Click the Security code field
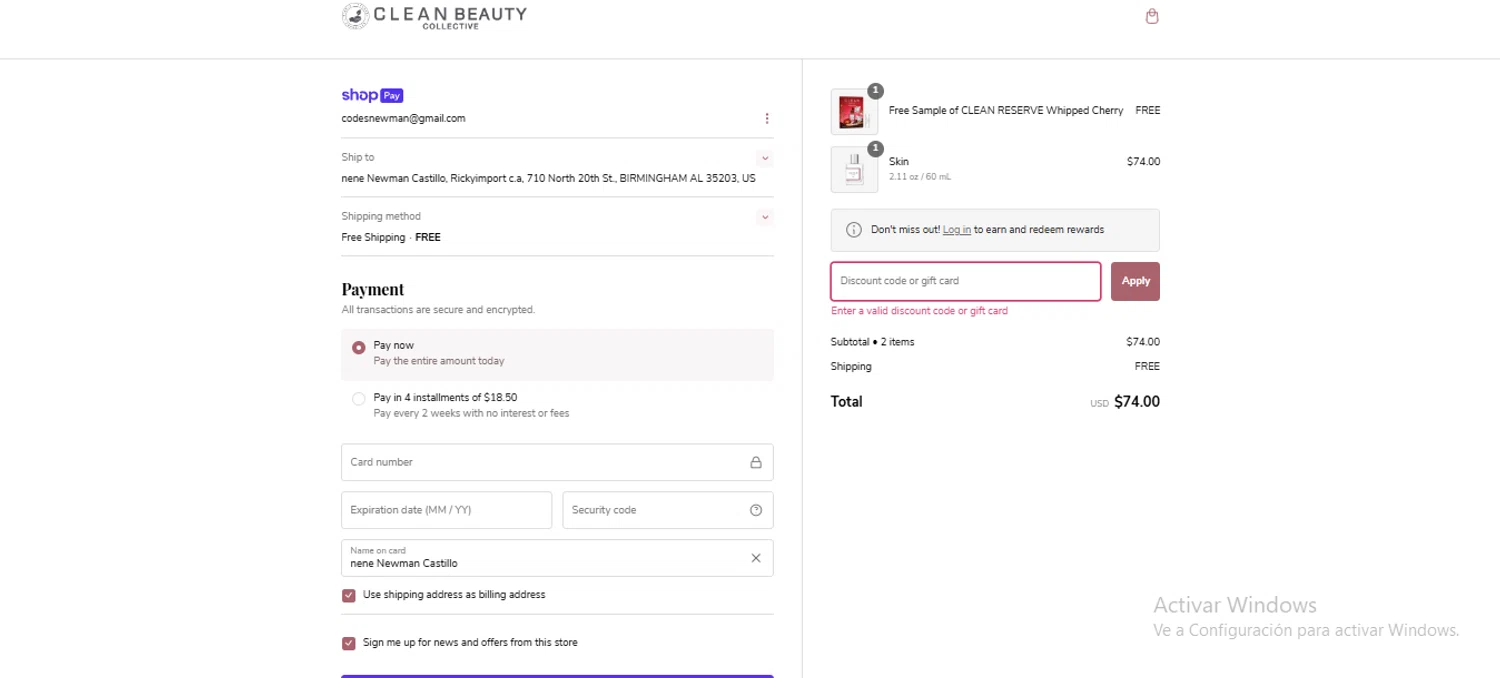Image resolution: width=1500 pixels, height=678 pixels. pos(667,510)
